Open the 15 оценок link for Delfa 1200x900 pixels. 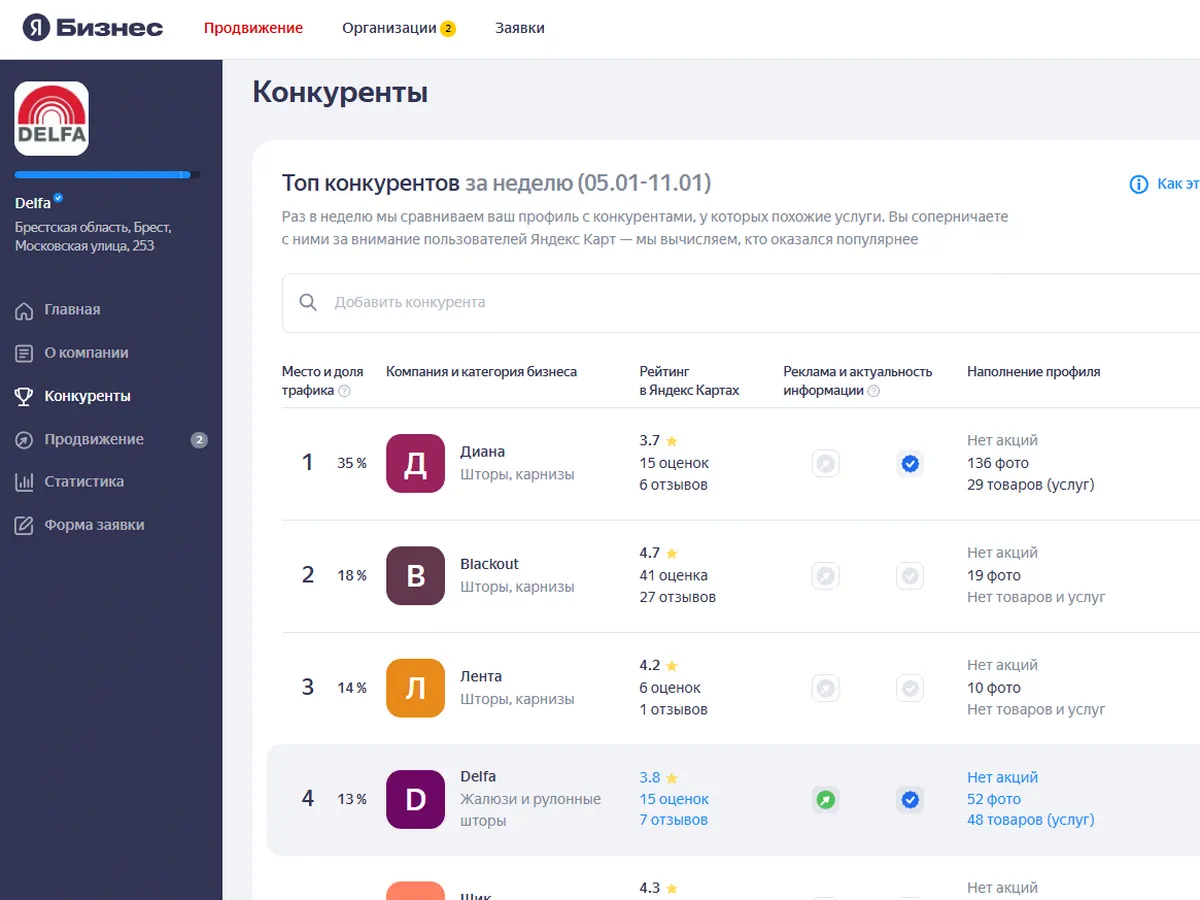tap(673, 799)
